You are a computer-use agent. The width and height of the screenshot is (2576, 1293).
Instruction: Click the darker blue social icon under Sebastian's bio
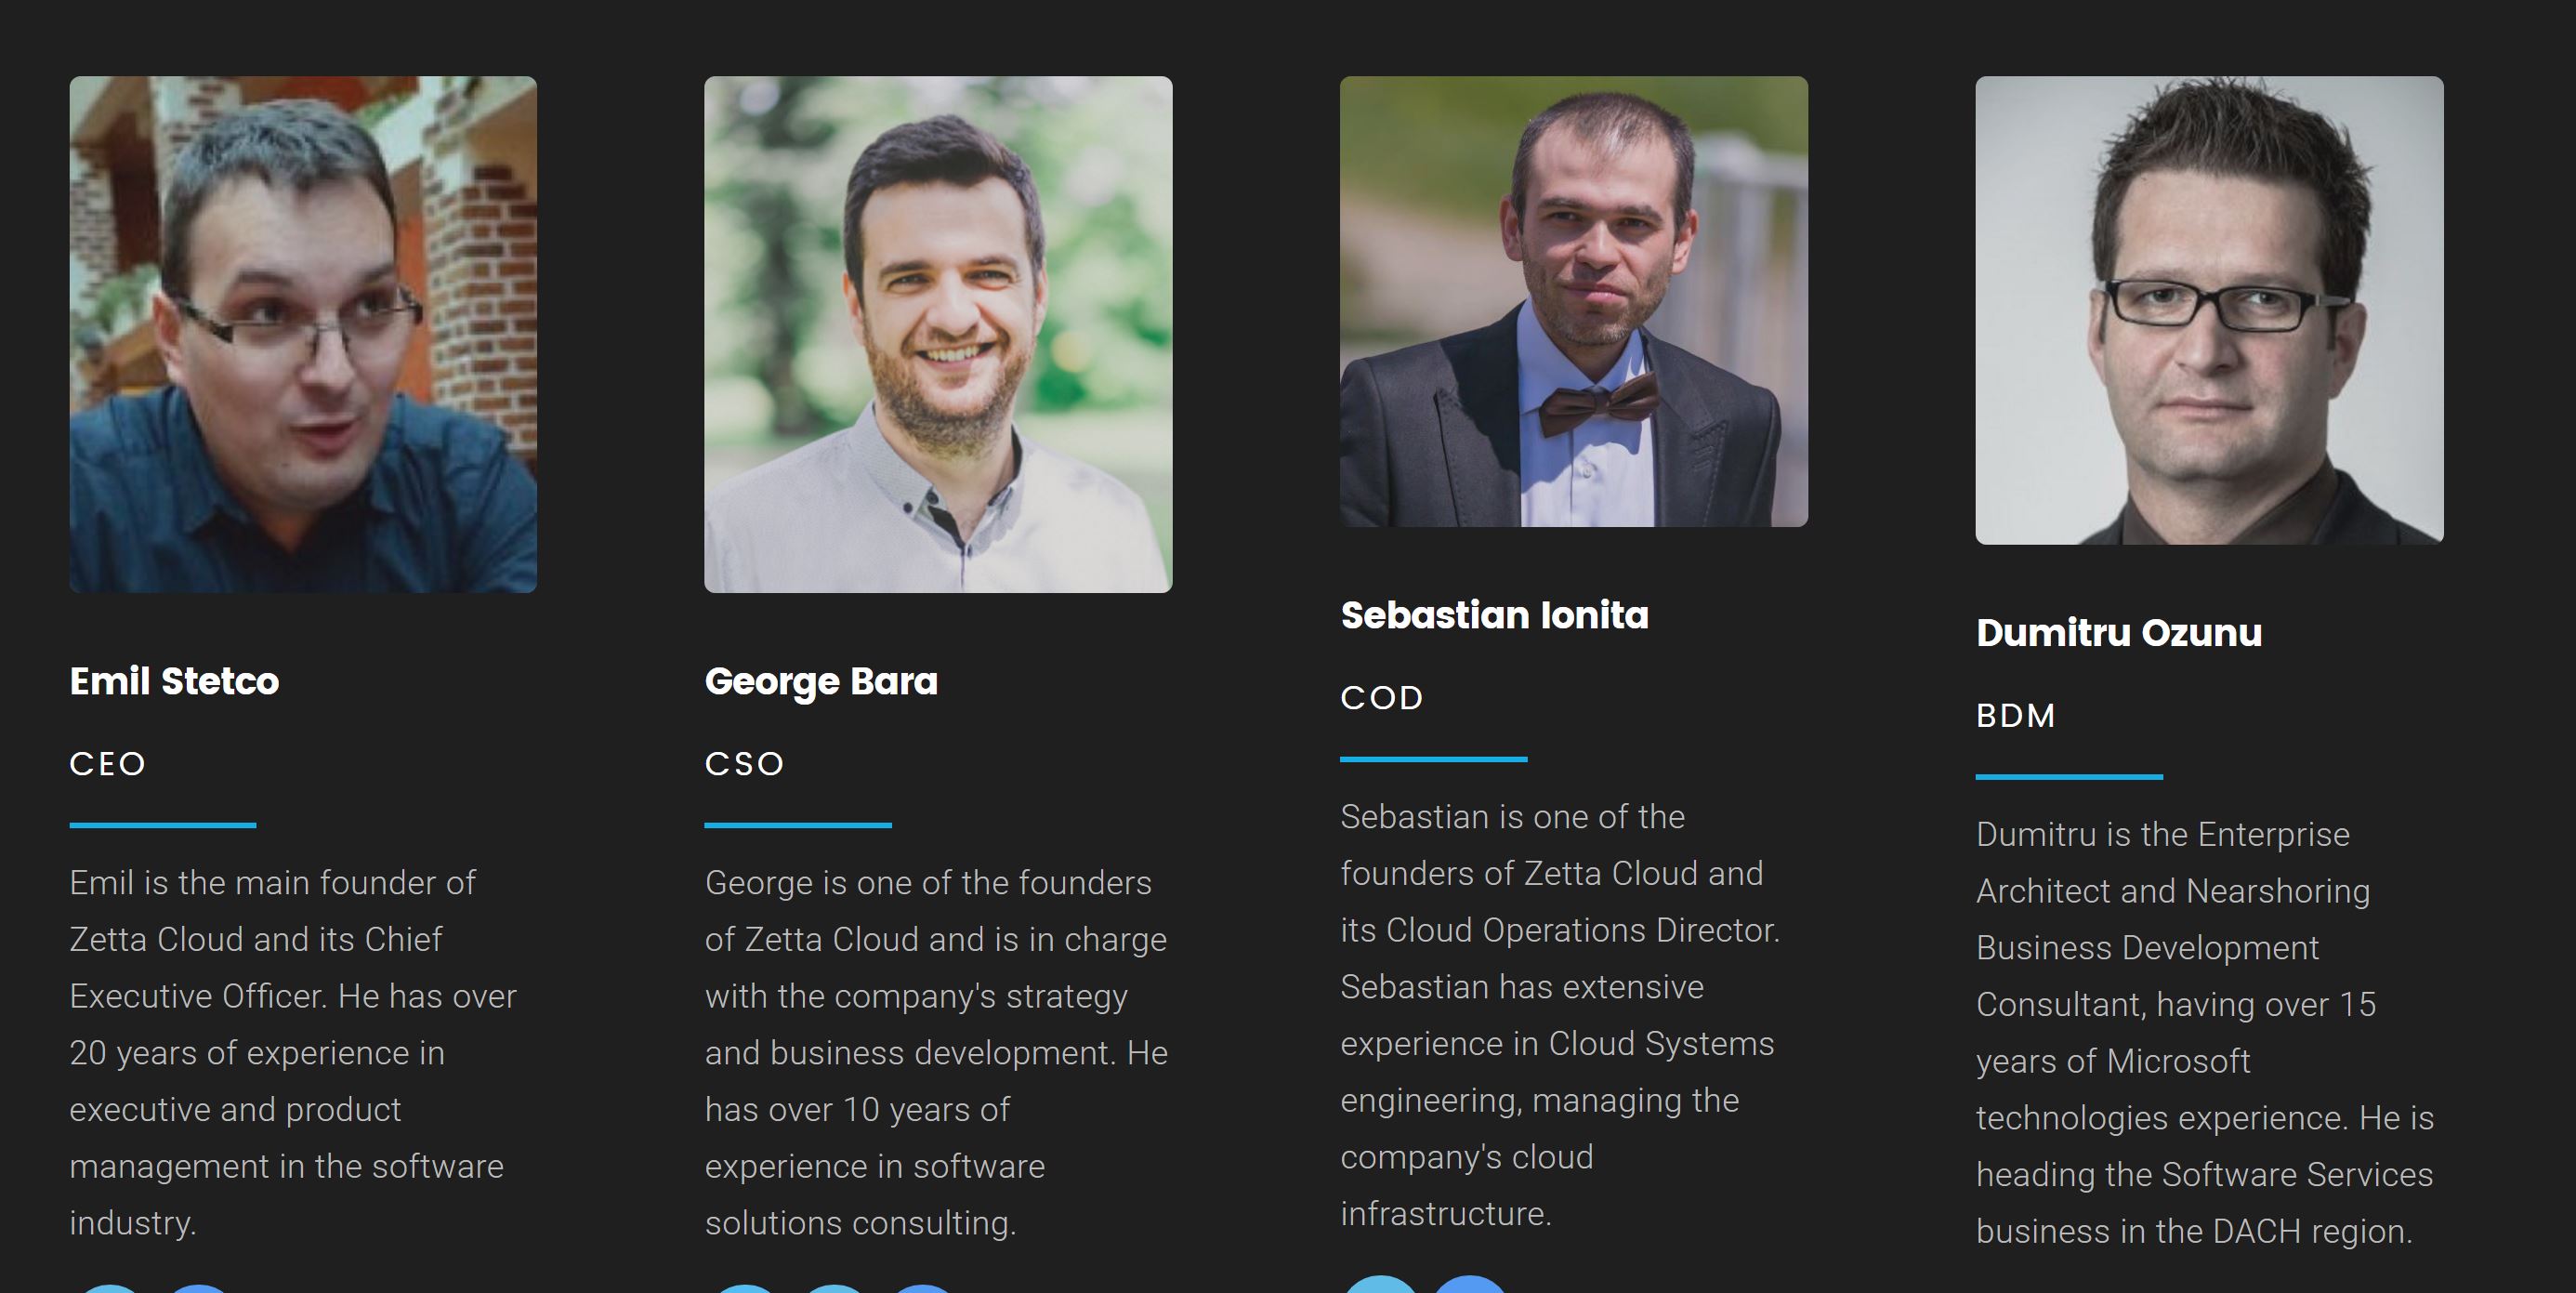1469,1284
